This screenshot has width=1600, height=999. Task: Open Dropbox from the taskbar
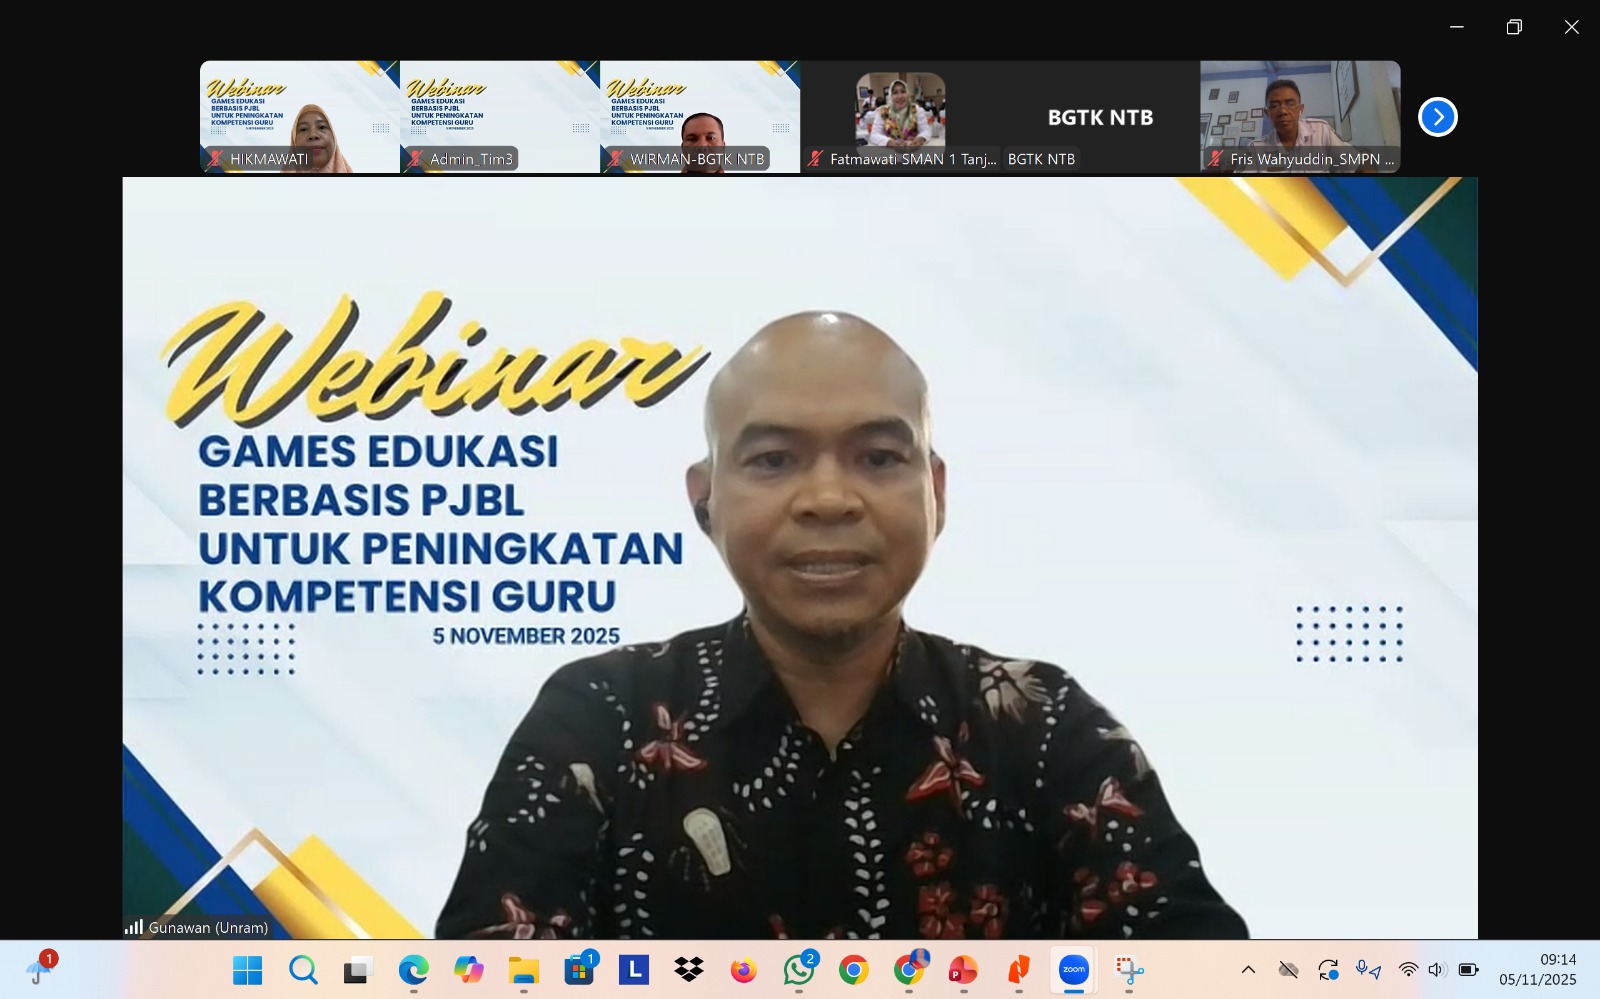point(688,970)
